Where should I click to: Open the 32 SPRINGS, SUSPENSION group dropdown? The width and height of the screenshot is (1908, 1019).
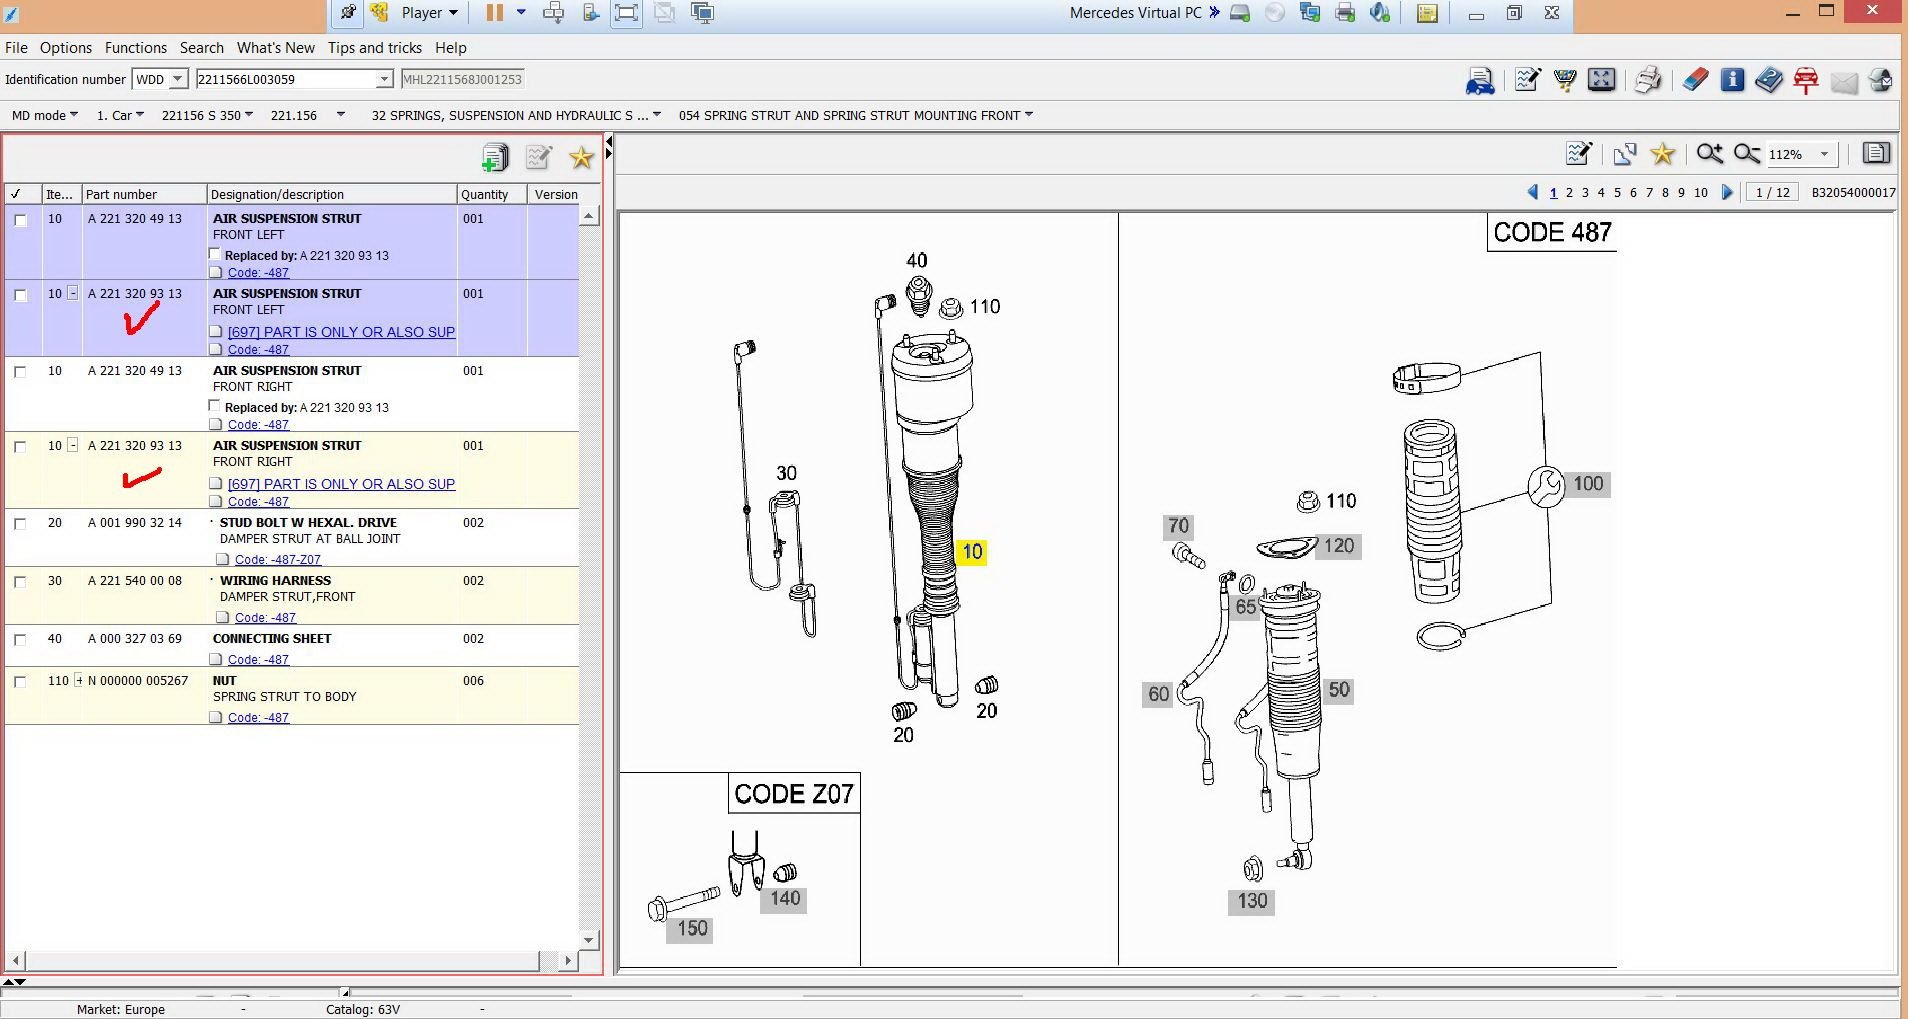pos(516,115)
